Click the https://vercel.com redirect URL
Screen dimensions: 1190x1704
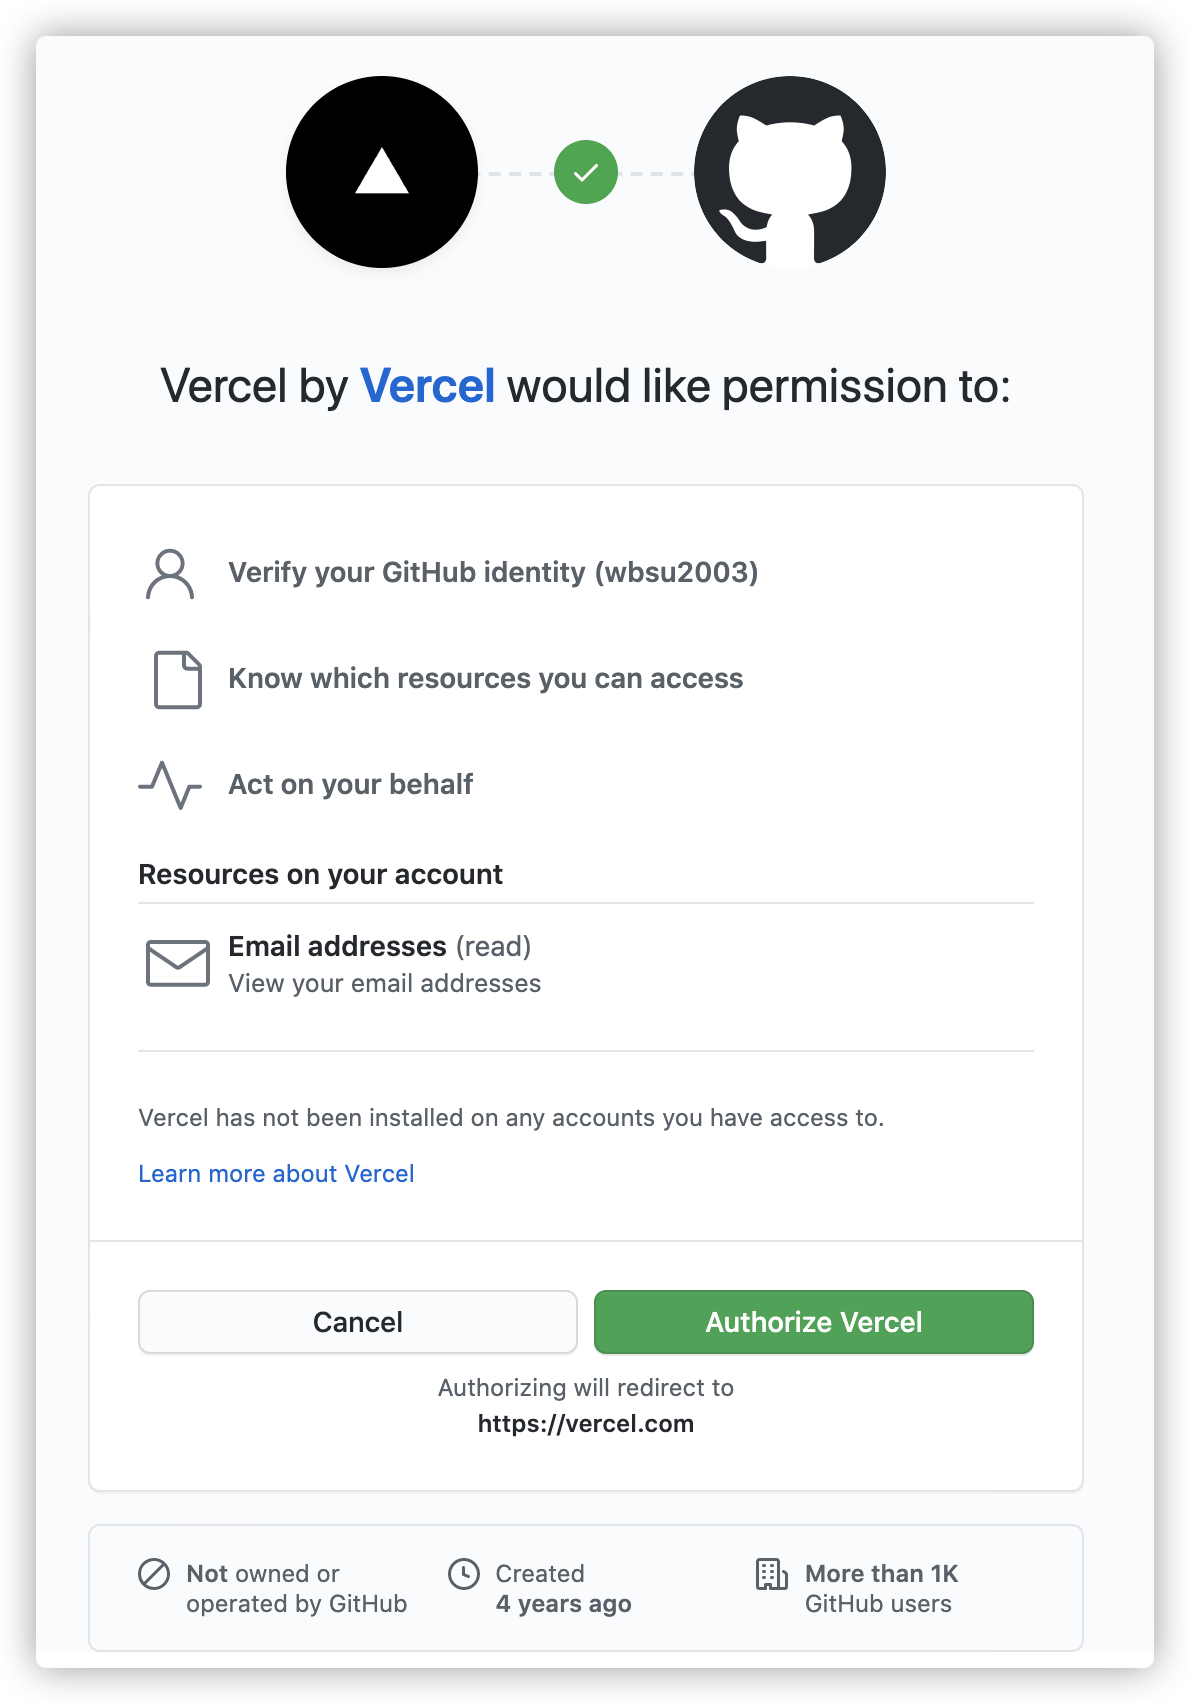click(x=586, y=1424)
